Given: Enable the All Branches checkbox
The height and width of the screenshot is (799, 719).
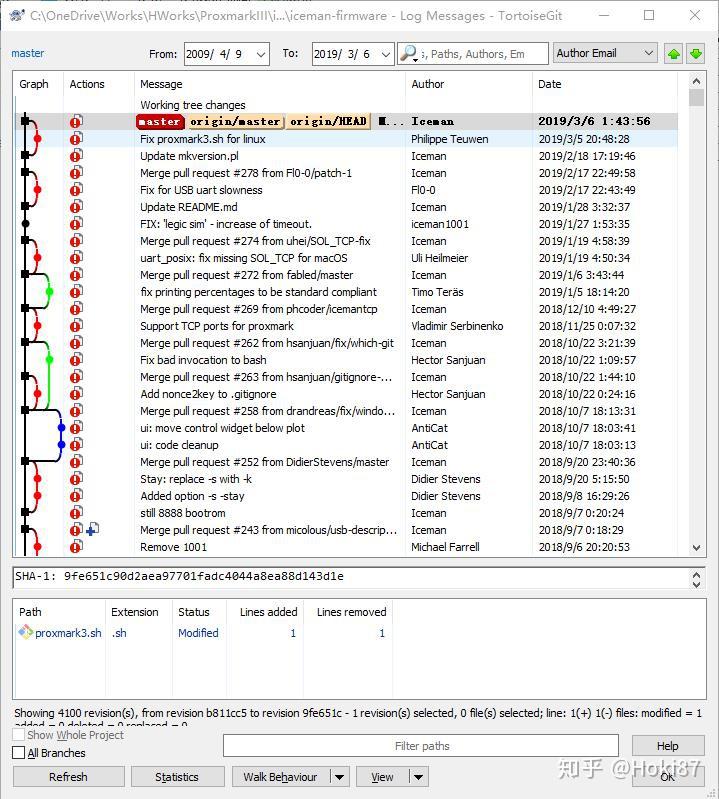Looking at the screenshot, I should (18, 753).
